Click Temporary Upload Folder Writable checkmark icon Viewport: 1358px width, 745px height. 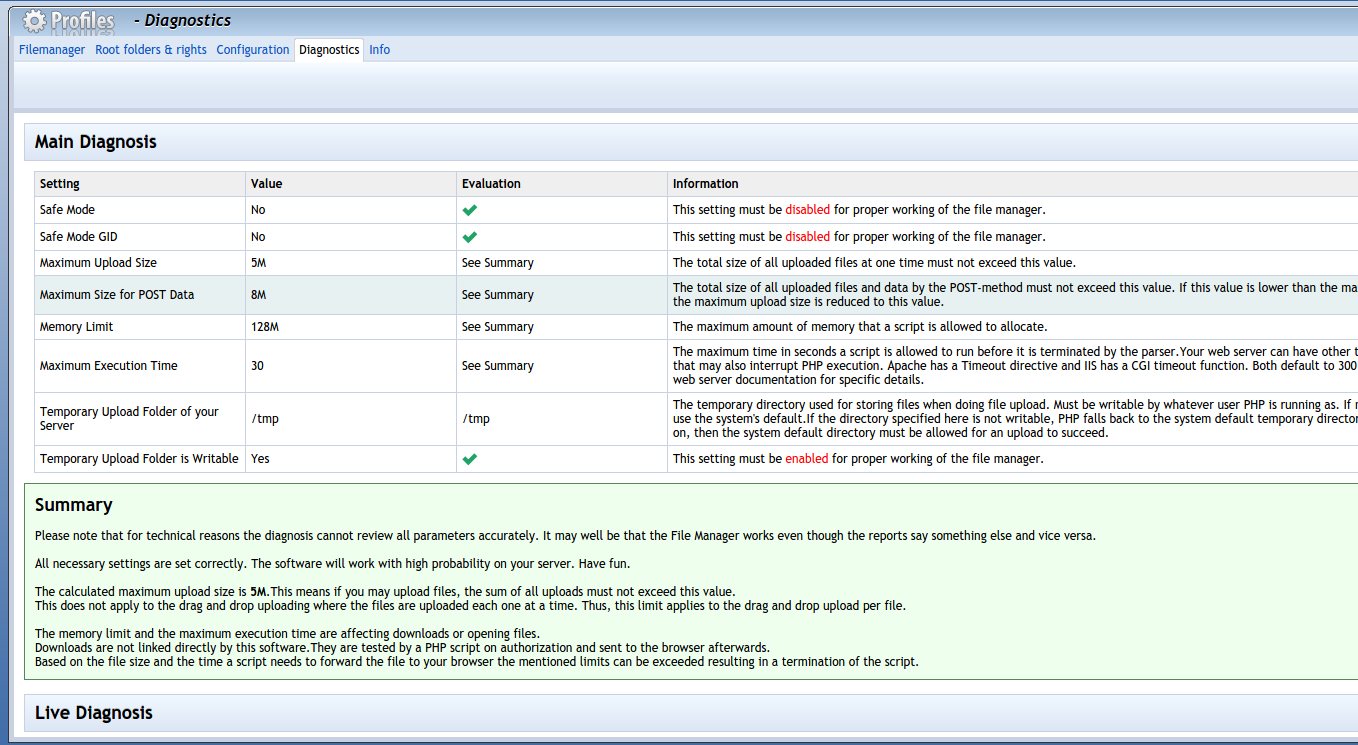click(x=470, y=459)
